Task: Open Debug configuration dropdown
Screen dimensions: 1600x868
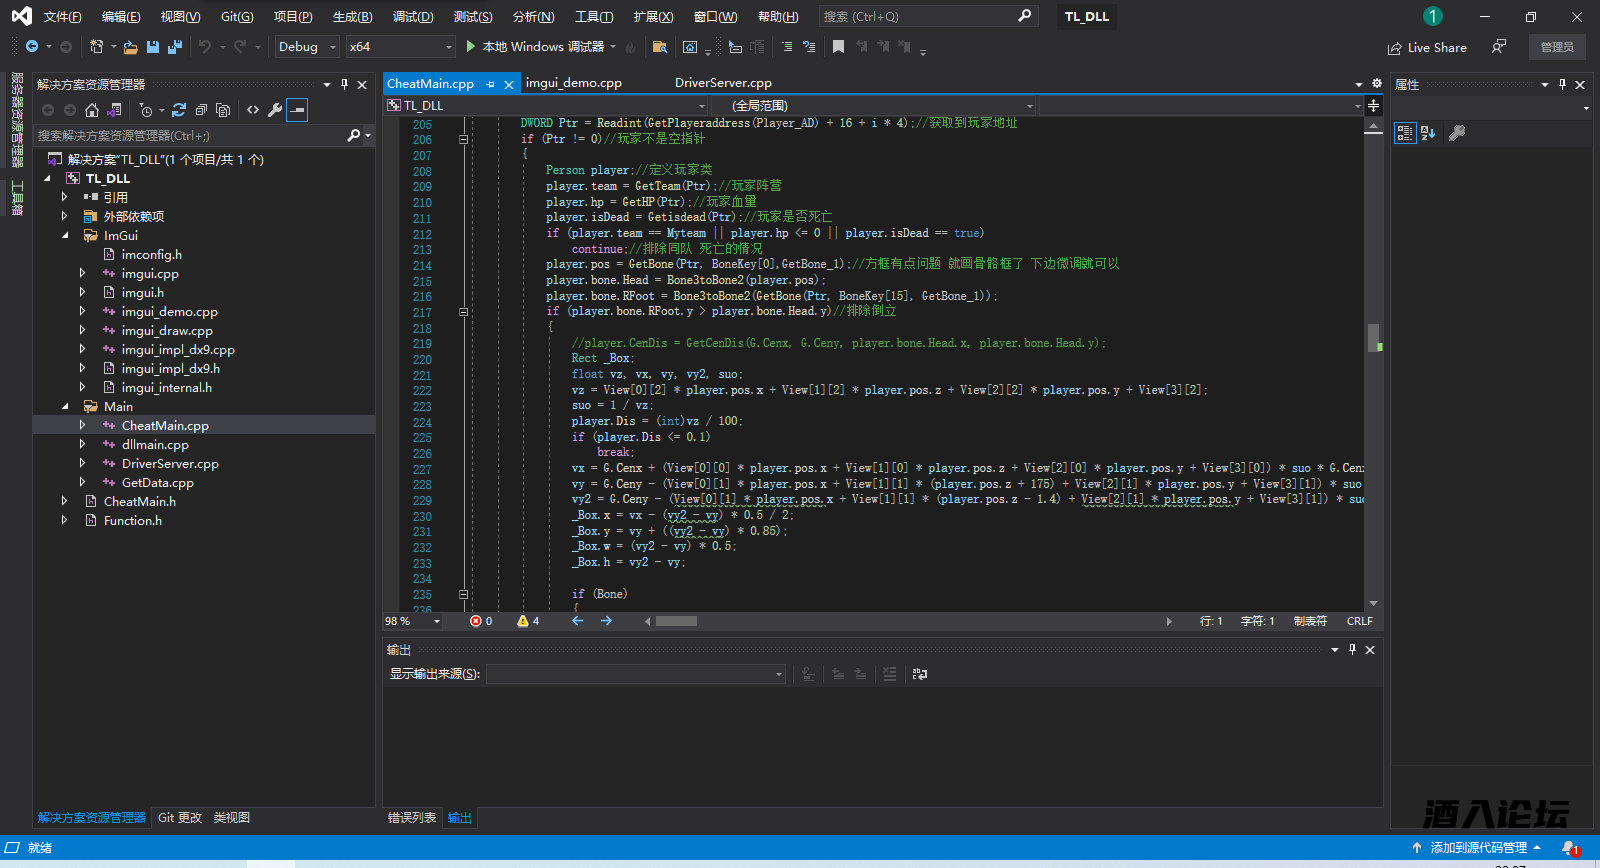Action: click(307, 47)
